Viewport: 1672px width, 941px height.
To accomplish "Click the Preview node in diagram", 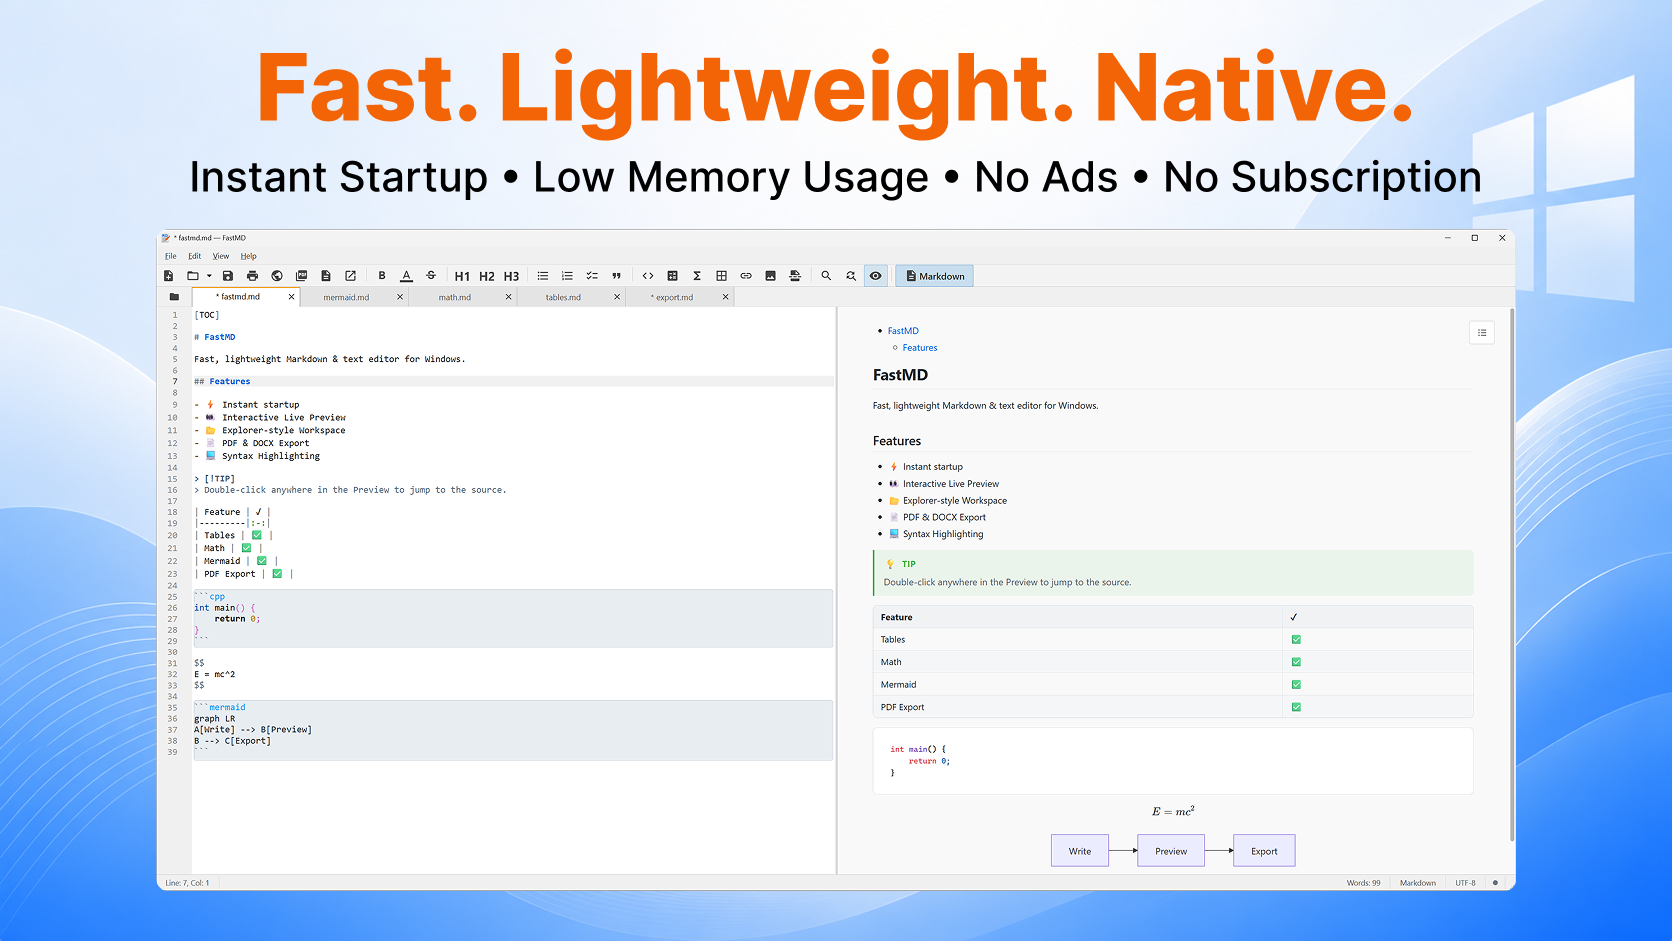I will 1171,851.
